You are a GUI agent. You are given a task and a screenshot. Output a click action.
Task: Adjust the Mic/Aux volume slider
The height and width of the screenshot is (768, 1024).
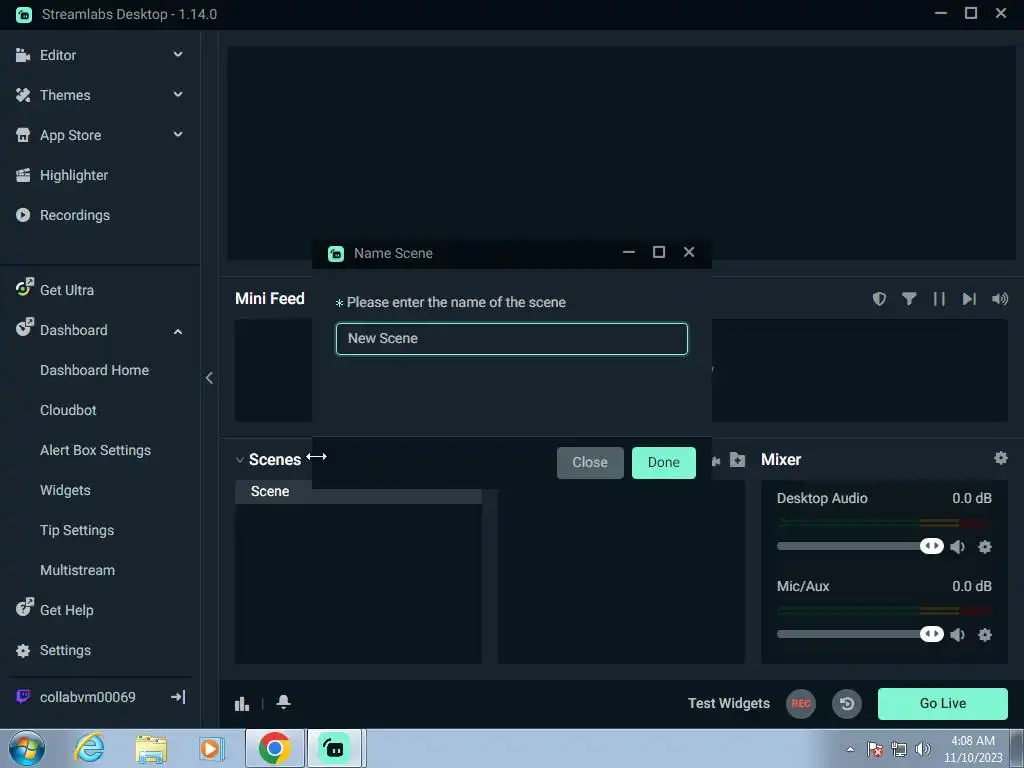click(860, 634)
